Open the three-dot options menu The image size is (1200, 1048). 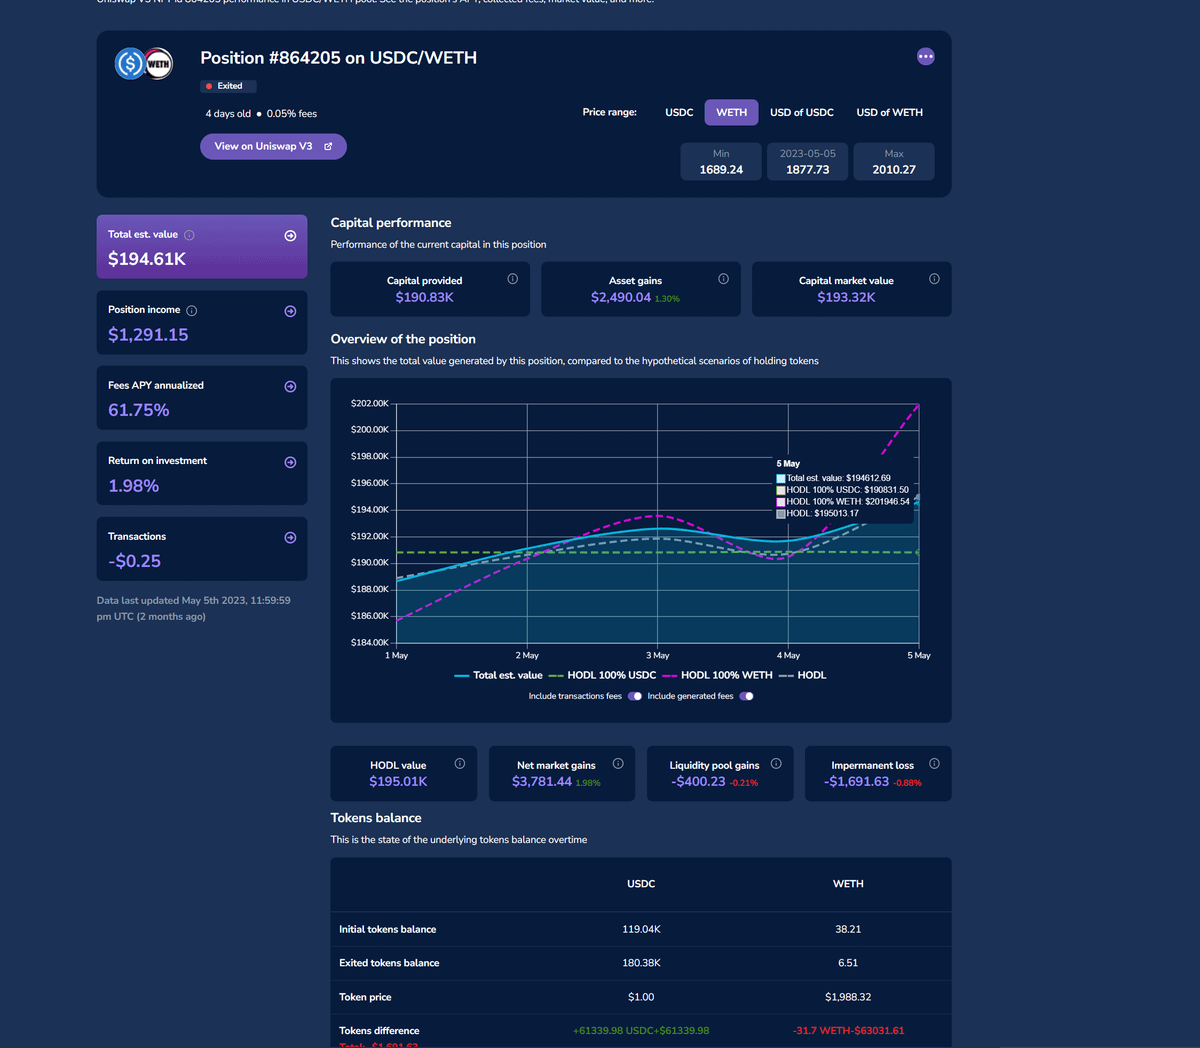pos(925,57)
